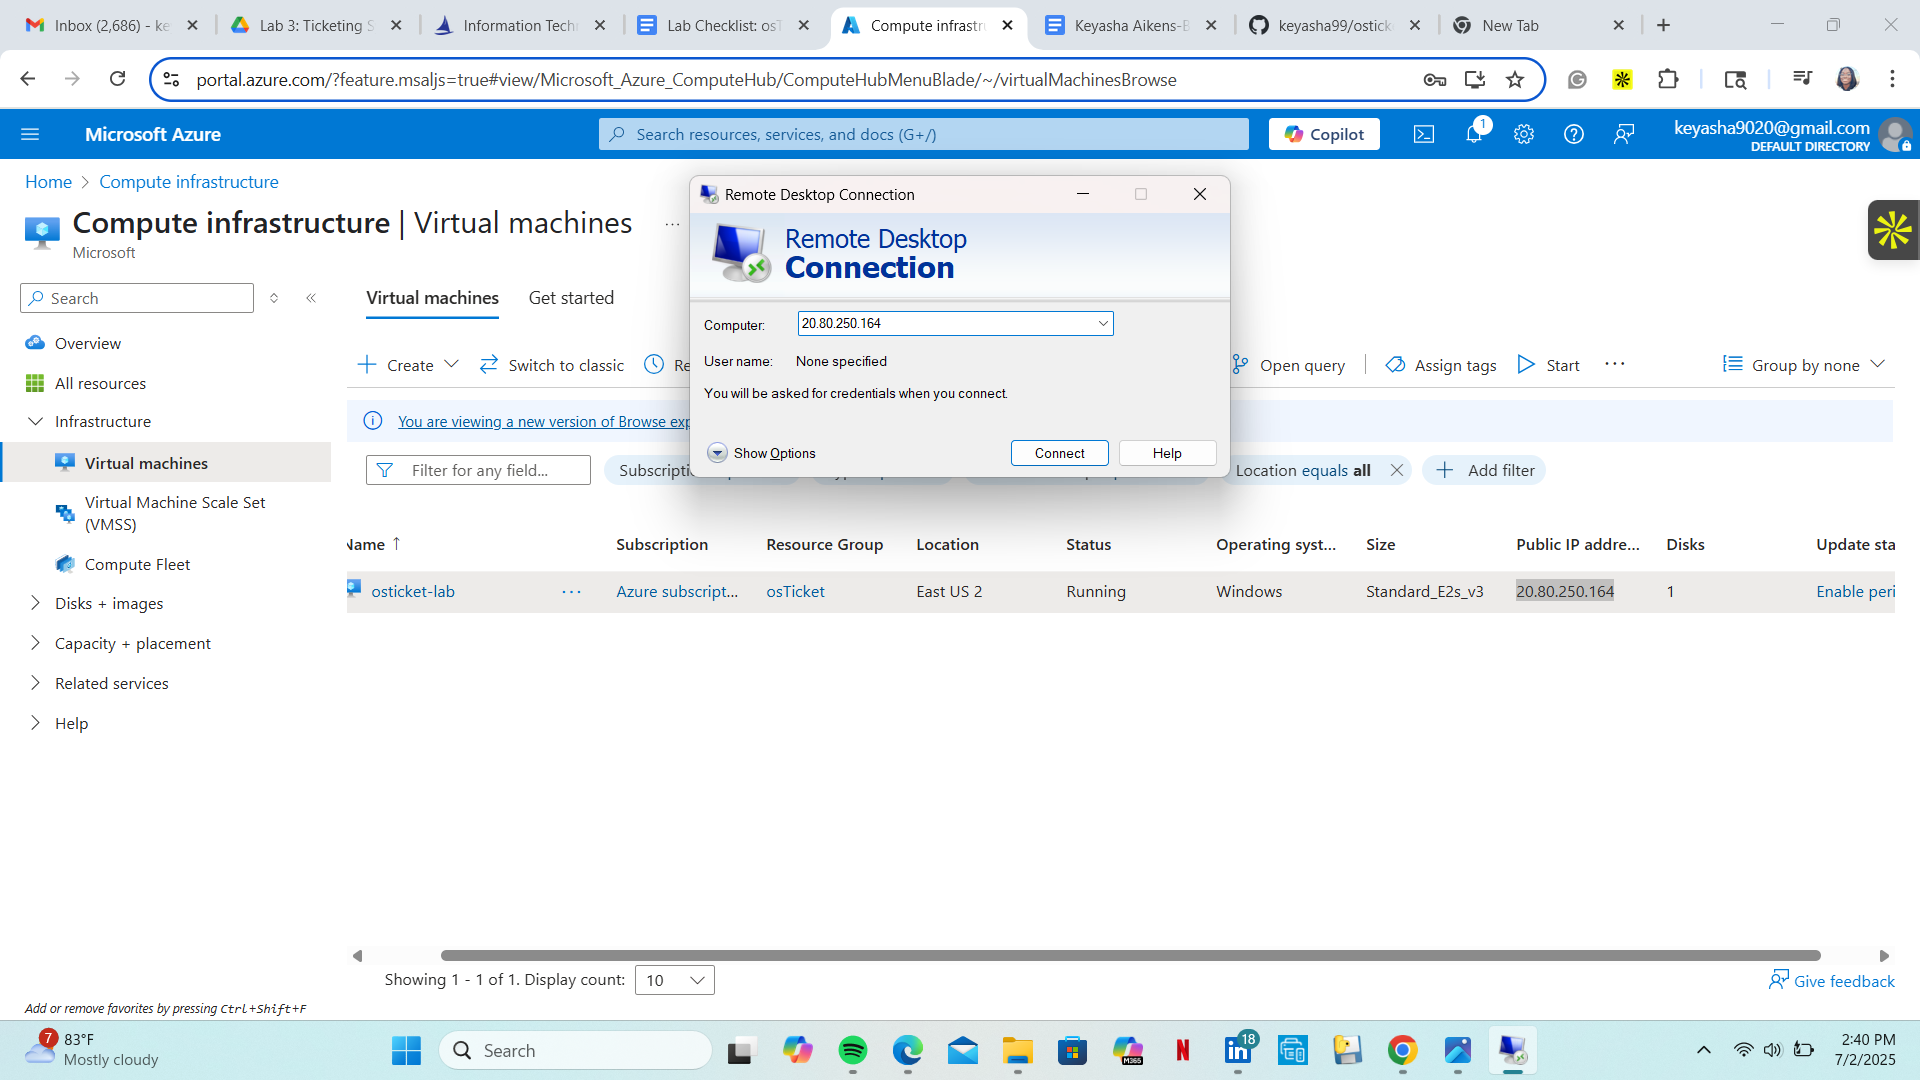Open the Group by none dropdown

click(x=1804, y=365)
